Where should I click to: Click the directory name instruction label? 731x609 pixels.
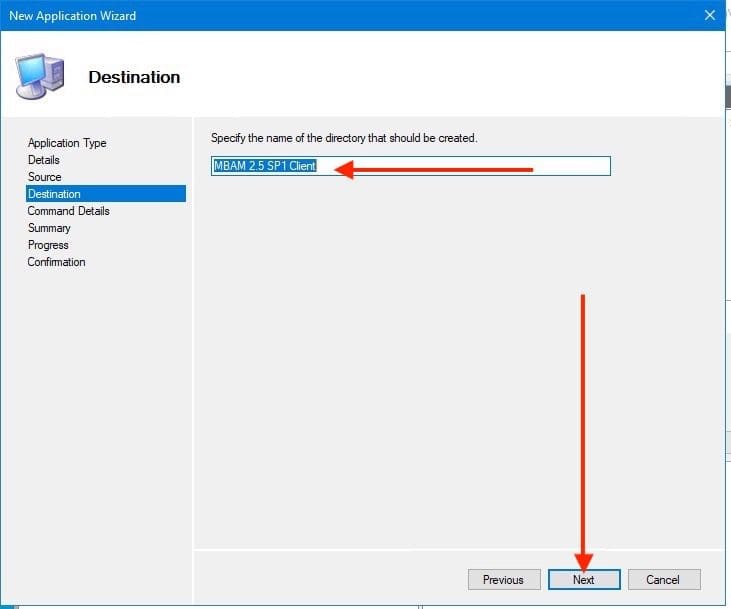coord(344,138)
